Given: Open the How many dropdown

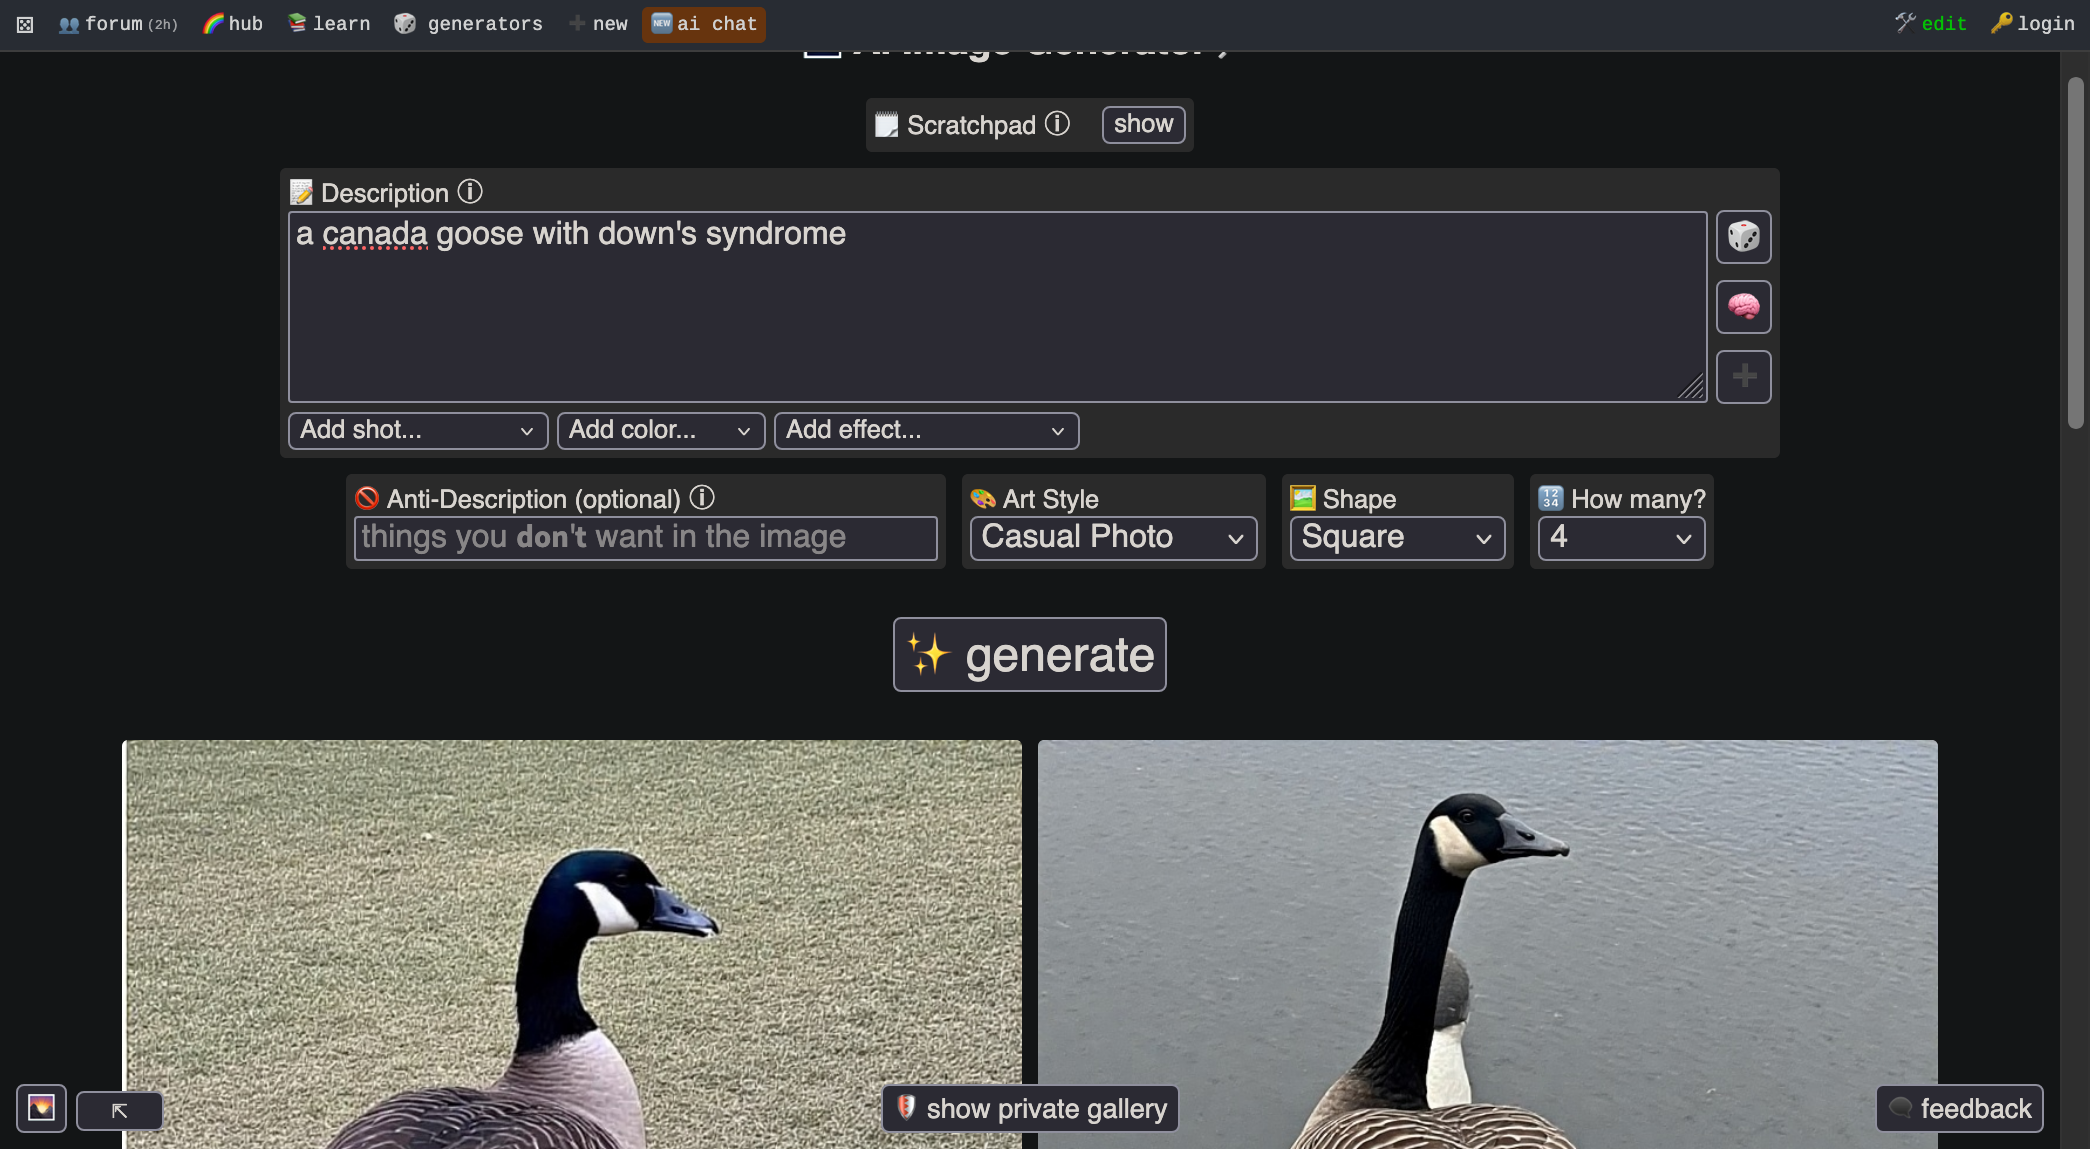Looking at the screenshot, I should click(x=1621, y=538).
